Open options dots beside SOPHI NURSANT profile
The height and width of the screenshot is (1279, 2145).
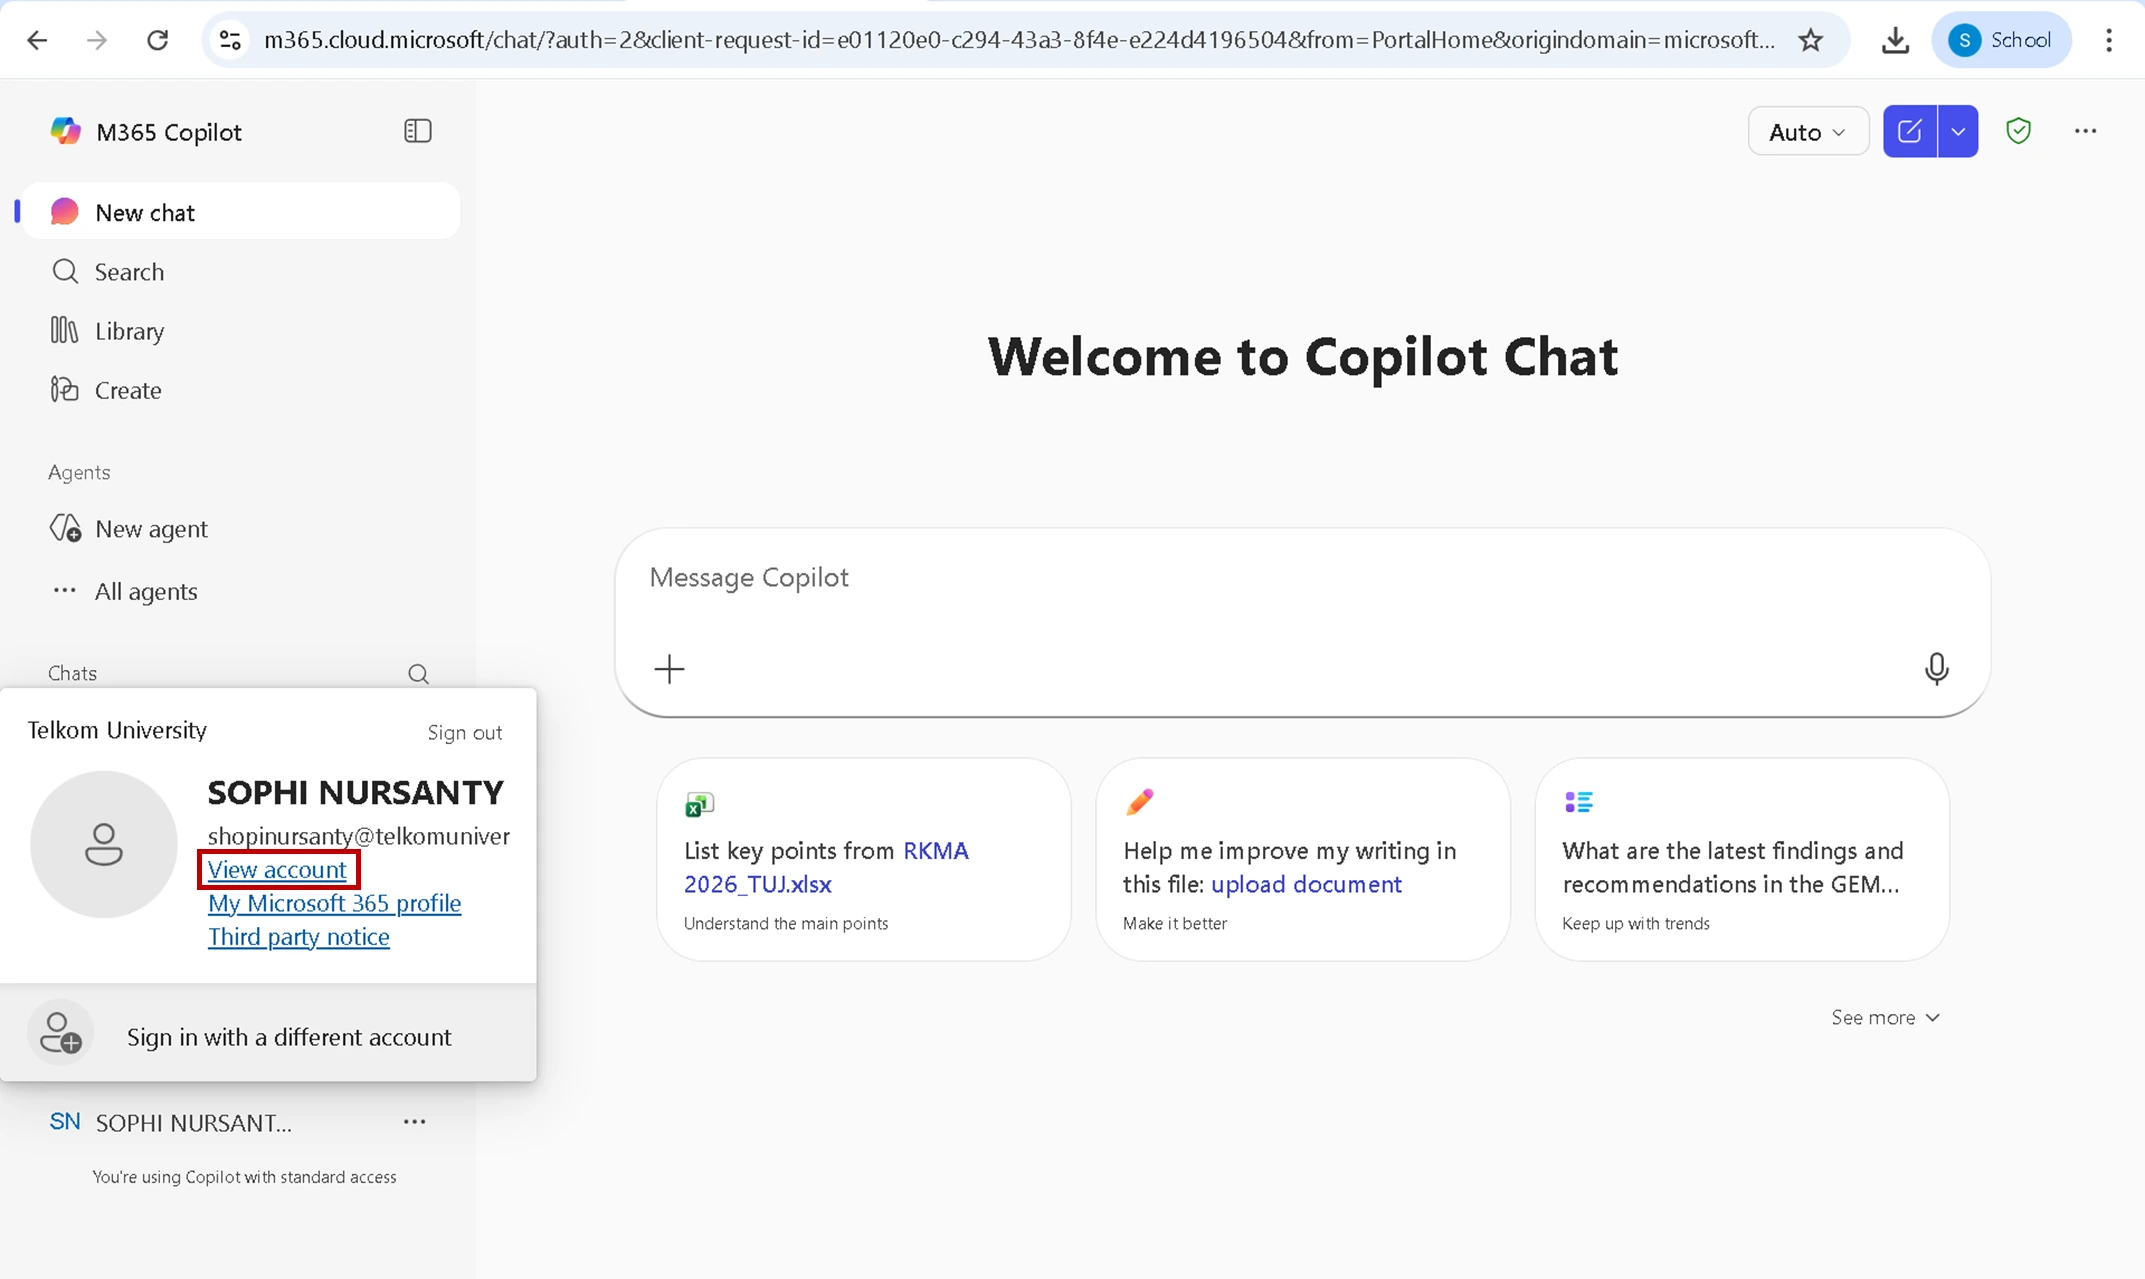pyautogui.click(x=414, y=1122)
